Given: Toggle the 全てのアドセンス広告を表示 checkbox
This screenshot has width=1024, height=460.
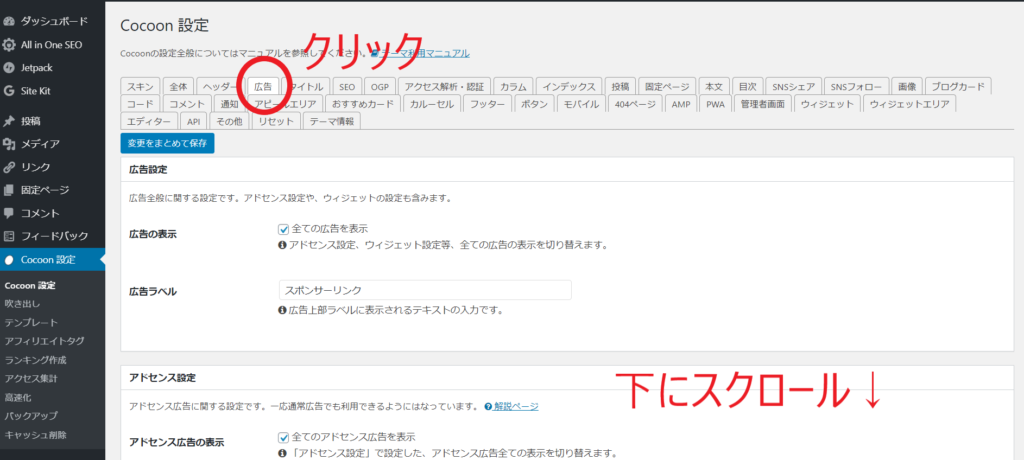Looking at the screenshot, I should pos(283,437).
